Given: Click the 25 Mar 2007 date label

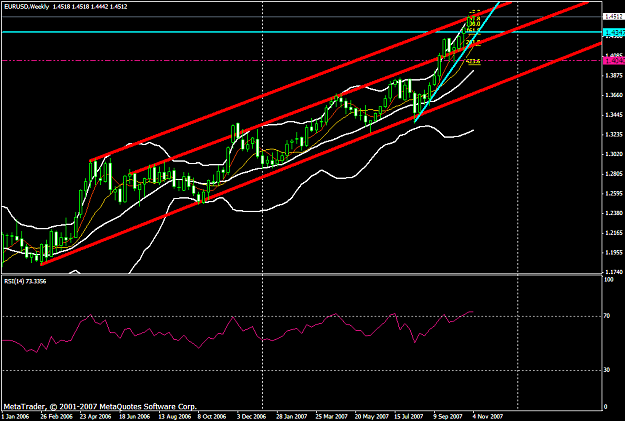Looking at the screenshot, I should coord(332,417).
